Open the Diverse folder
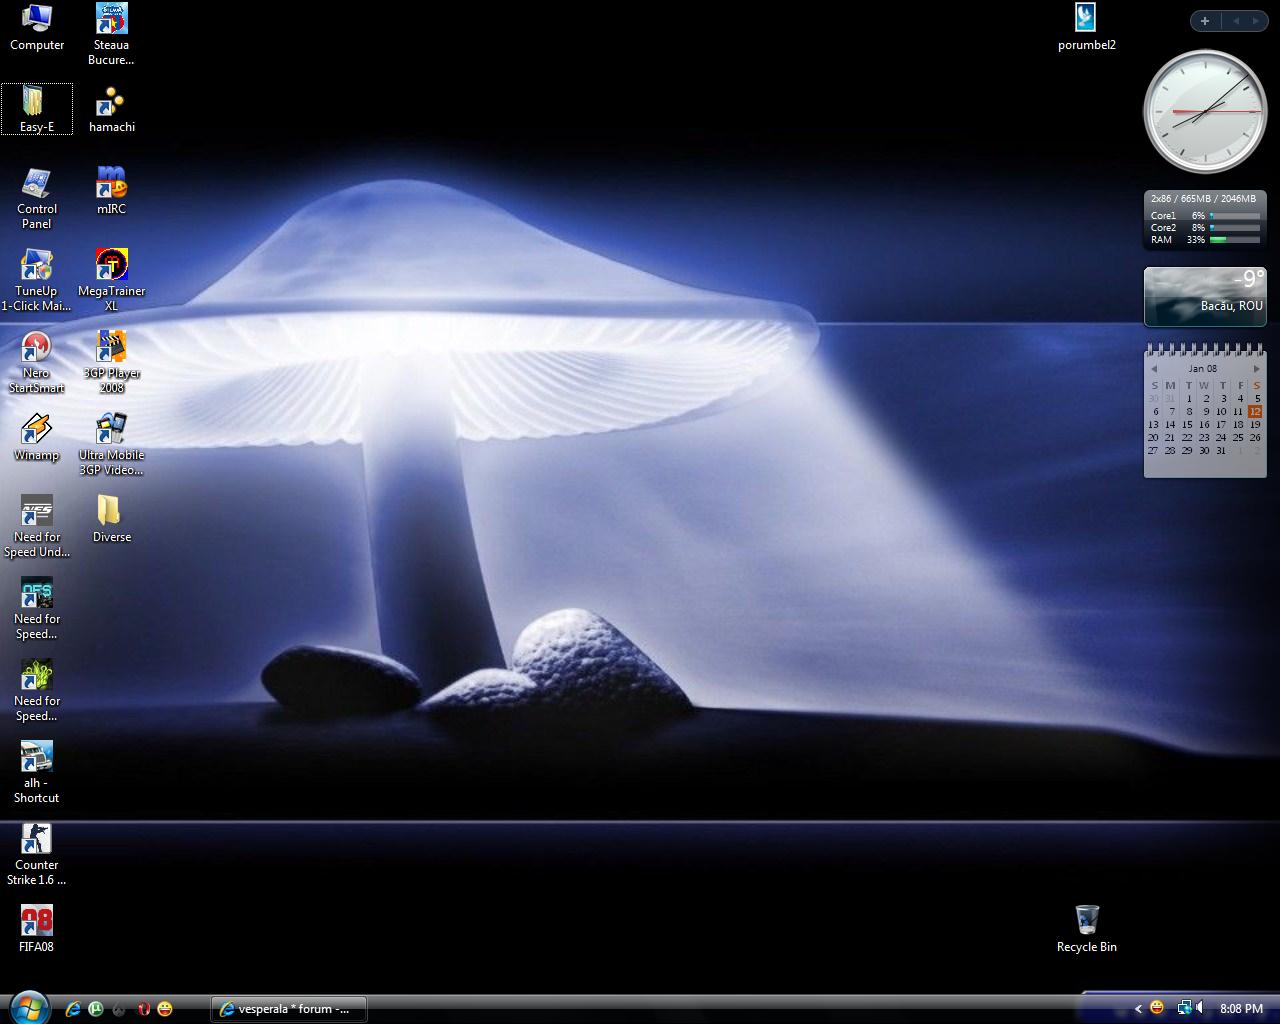Image resolution: width=1280 pixels, height=1024 pixels. click(x=111, y=513)
